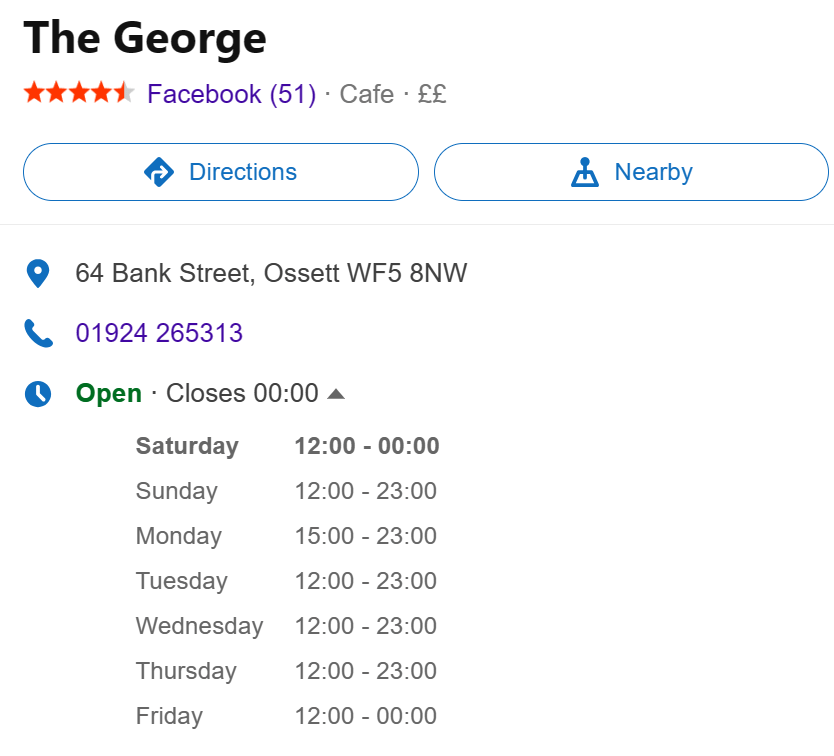The width and height of the screenshot is (834, 756).
Task: Click Friday opening hours row
Action: pyautogui.click(x=286, y=716)
